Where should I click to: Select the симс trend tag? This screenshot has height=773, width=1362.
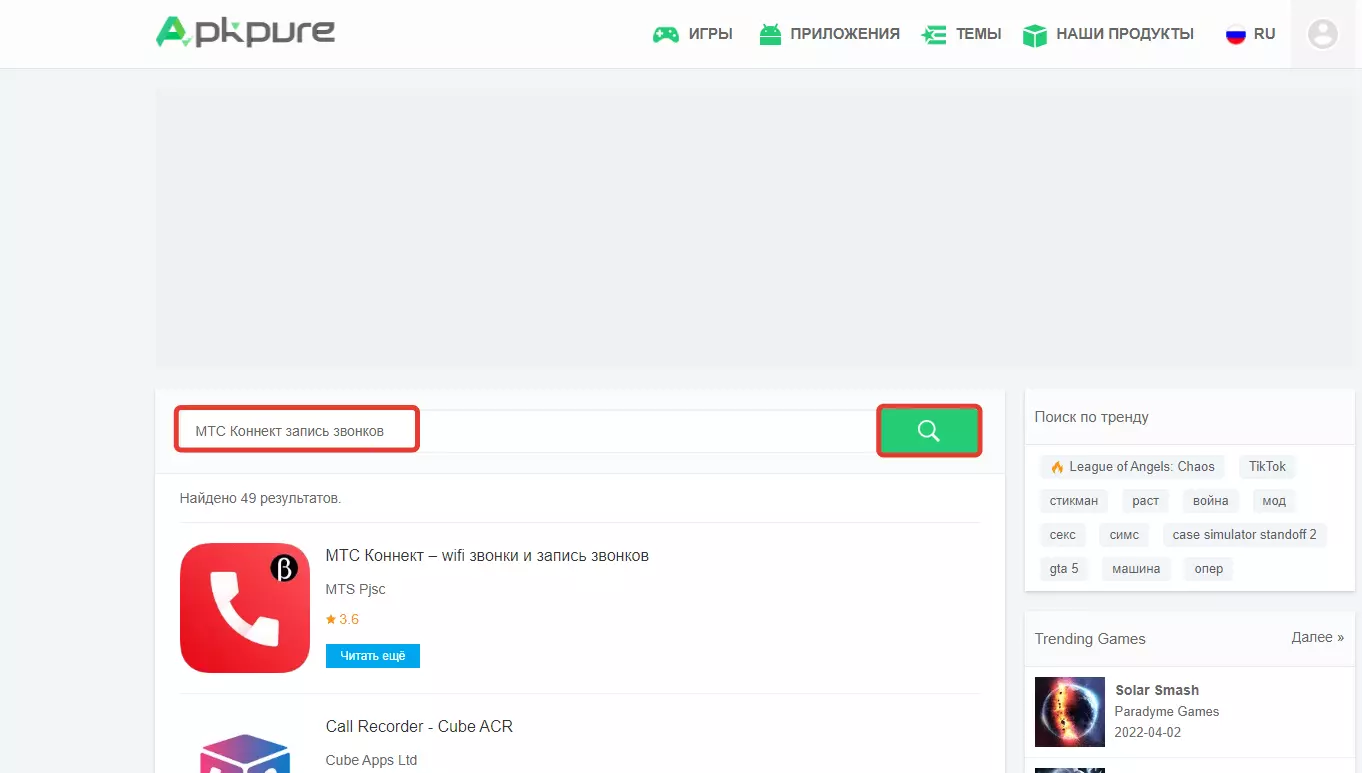click(x=1124, y=535)
